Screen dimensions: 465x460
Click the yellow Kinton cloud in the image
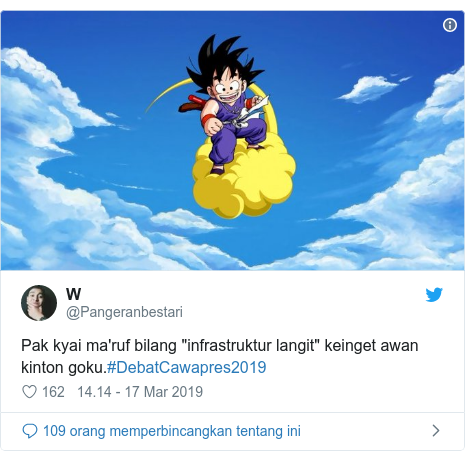244,180
